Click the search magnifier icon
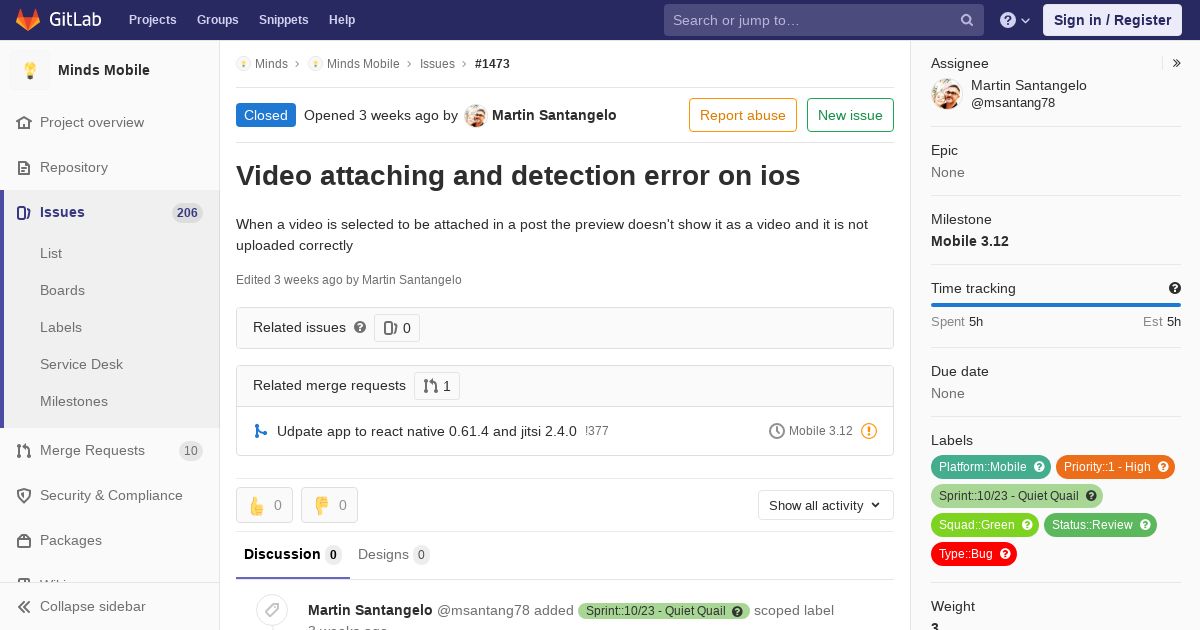This screenshot has width=1200, height=630. tap(967, 20)
